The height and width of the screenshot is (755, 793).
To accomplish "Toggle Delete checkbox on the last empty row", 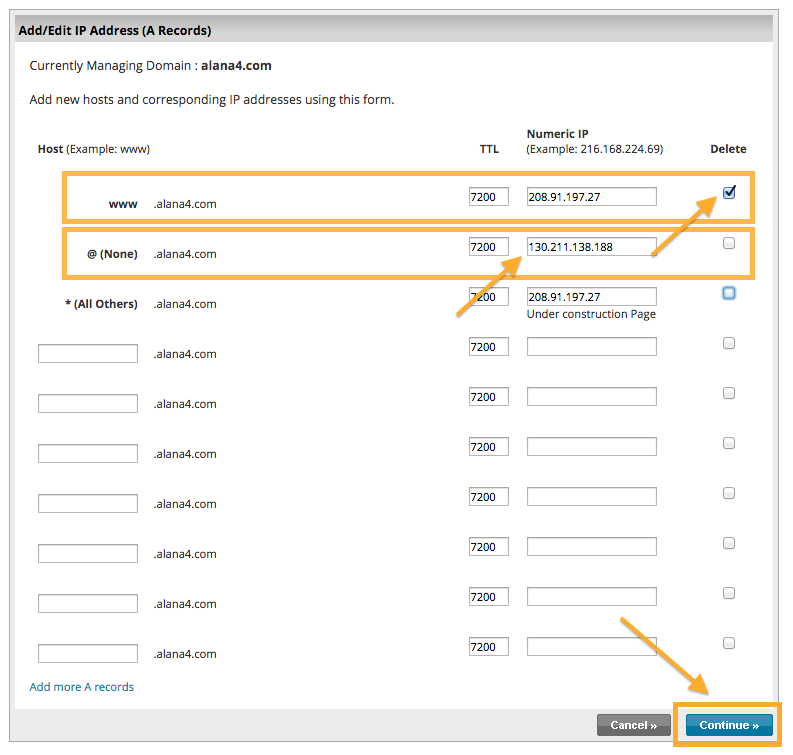I will point(729,643).
